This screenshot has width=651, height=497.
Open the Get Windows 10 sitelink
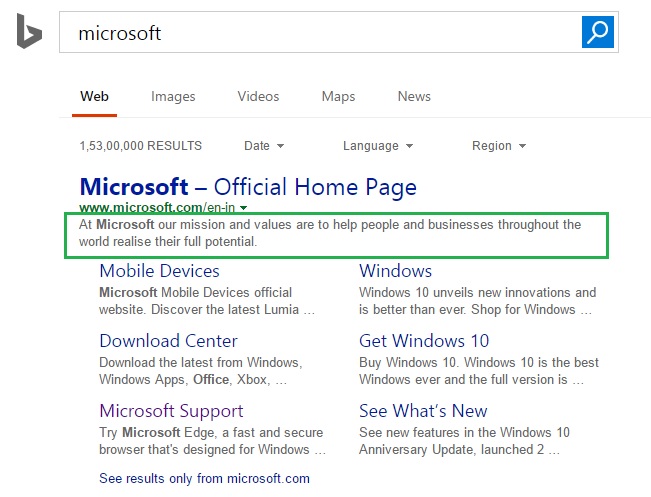tap(424, 341)
